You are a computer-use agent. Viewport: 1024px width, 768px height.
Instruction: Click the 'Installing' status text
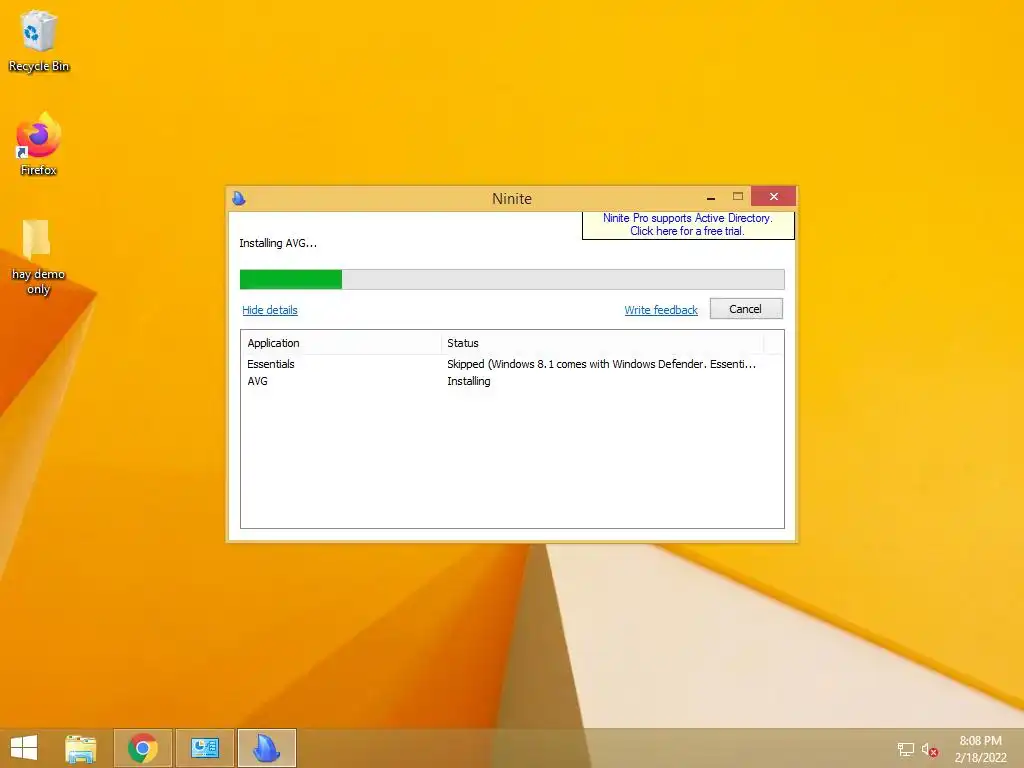[468, 381]
